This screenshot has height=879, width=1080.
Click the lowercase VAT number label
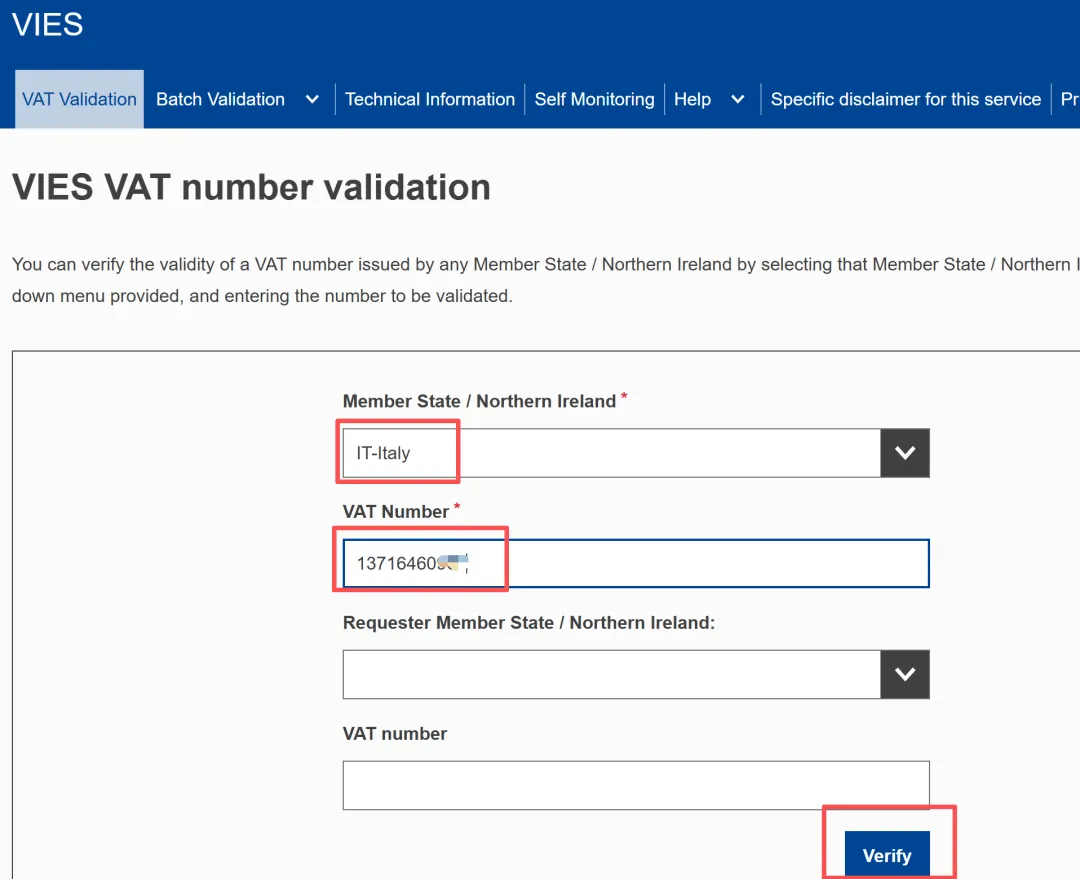click(394, 733)
